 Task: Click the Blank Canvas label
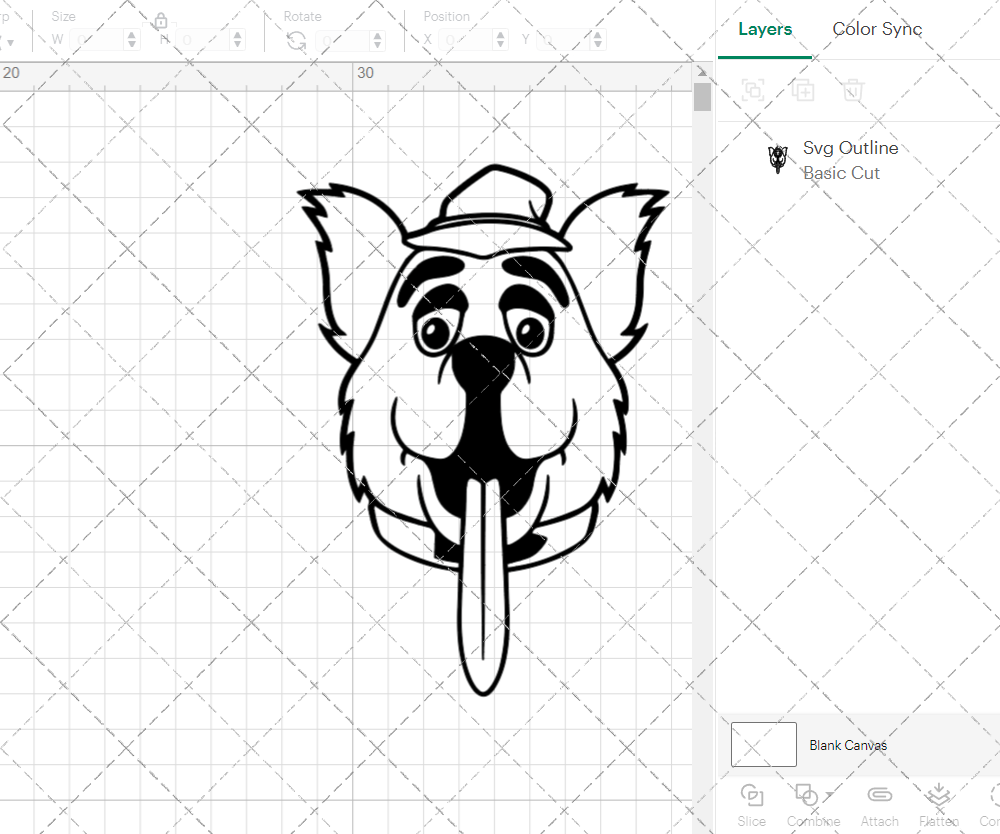tap(848, 745)
